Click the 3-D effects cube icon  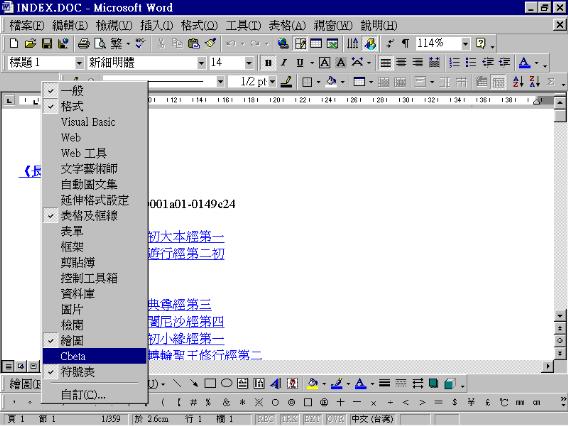449,384
